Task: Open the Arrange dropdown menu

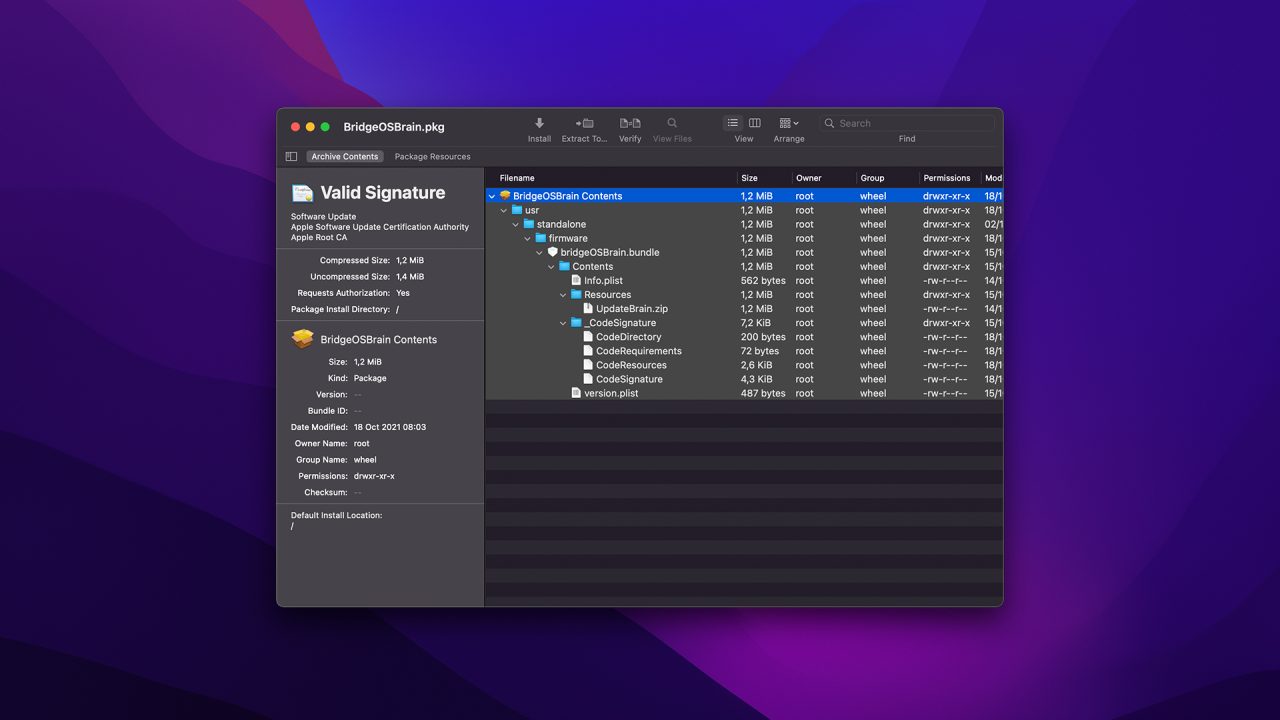Action: point(789,123)
